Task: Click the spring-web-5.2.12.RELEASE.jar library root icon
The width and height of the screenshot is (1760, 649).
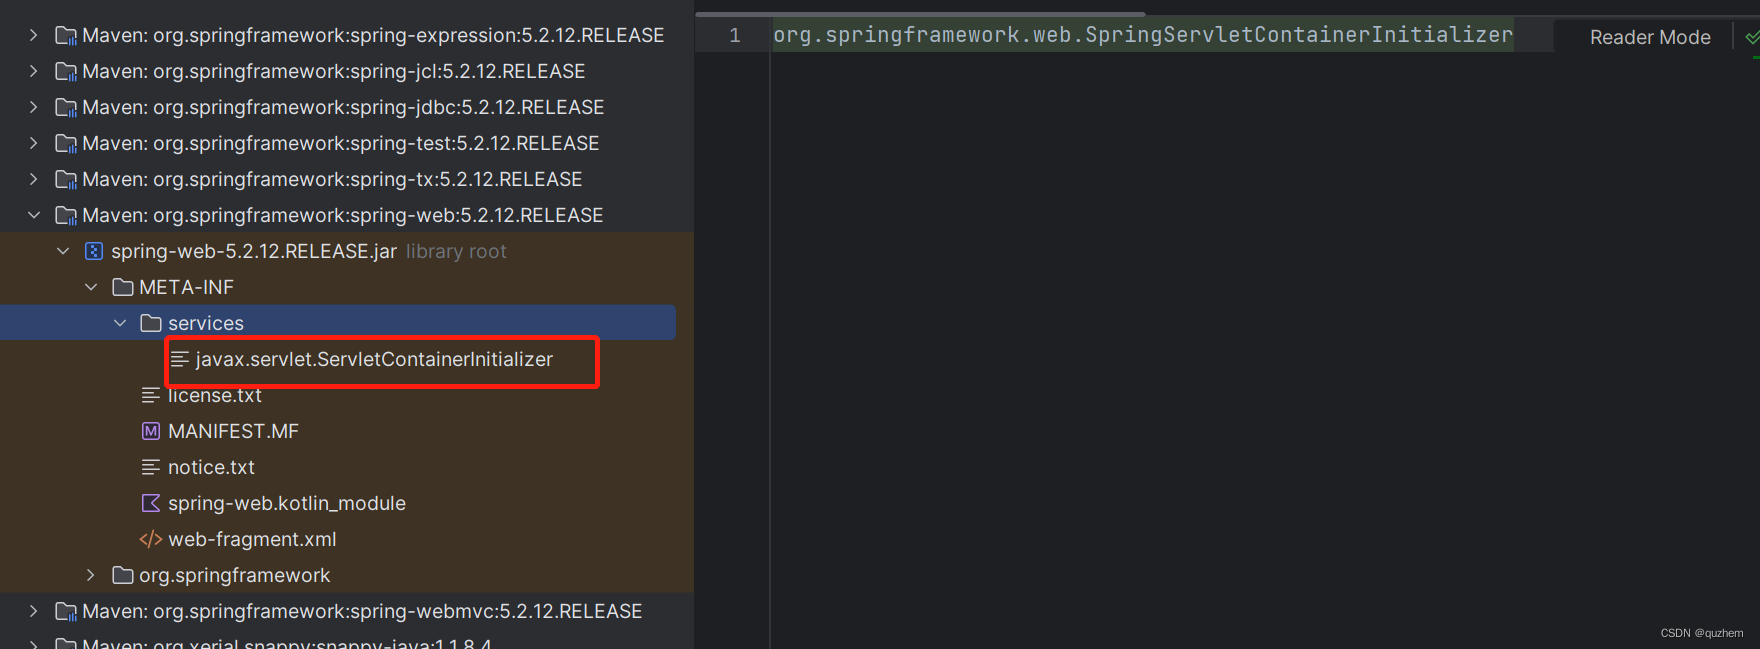Action: (93, 251)
